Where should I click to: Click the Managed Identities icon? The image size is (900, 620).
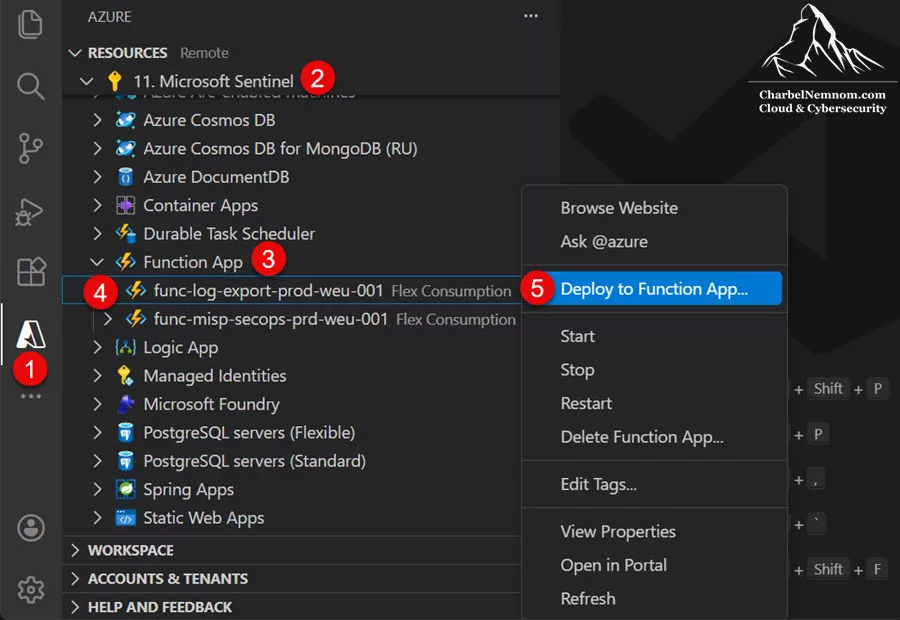(x=126, y=375)
